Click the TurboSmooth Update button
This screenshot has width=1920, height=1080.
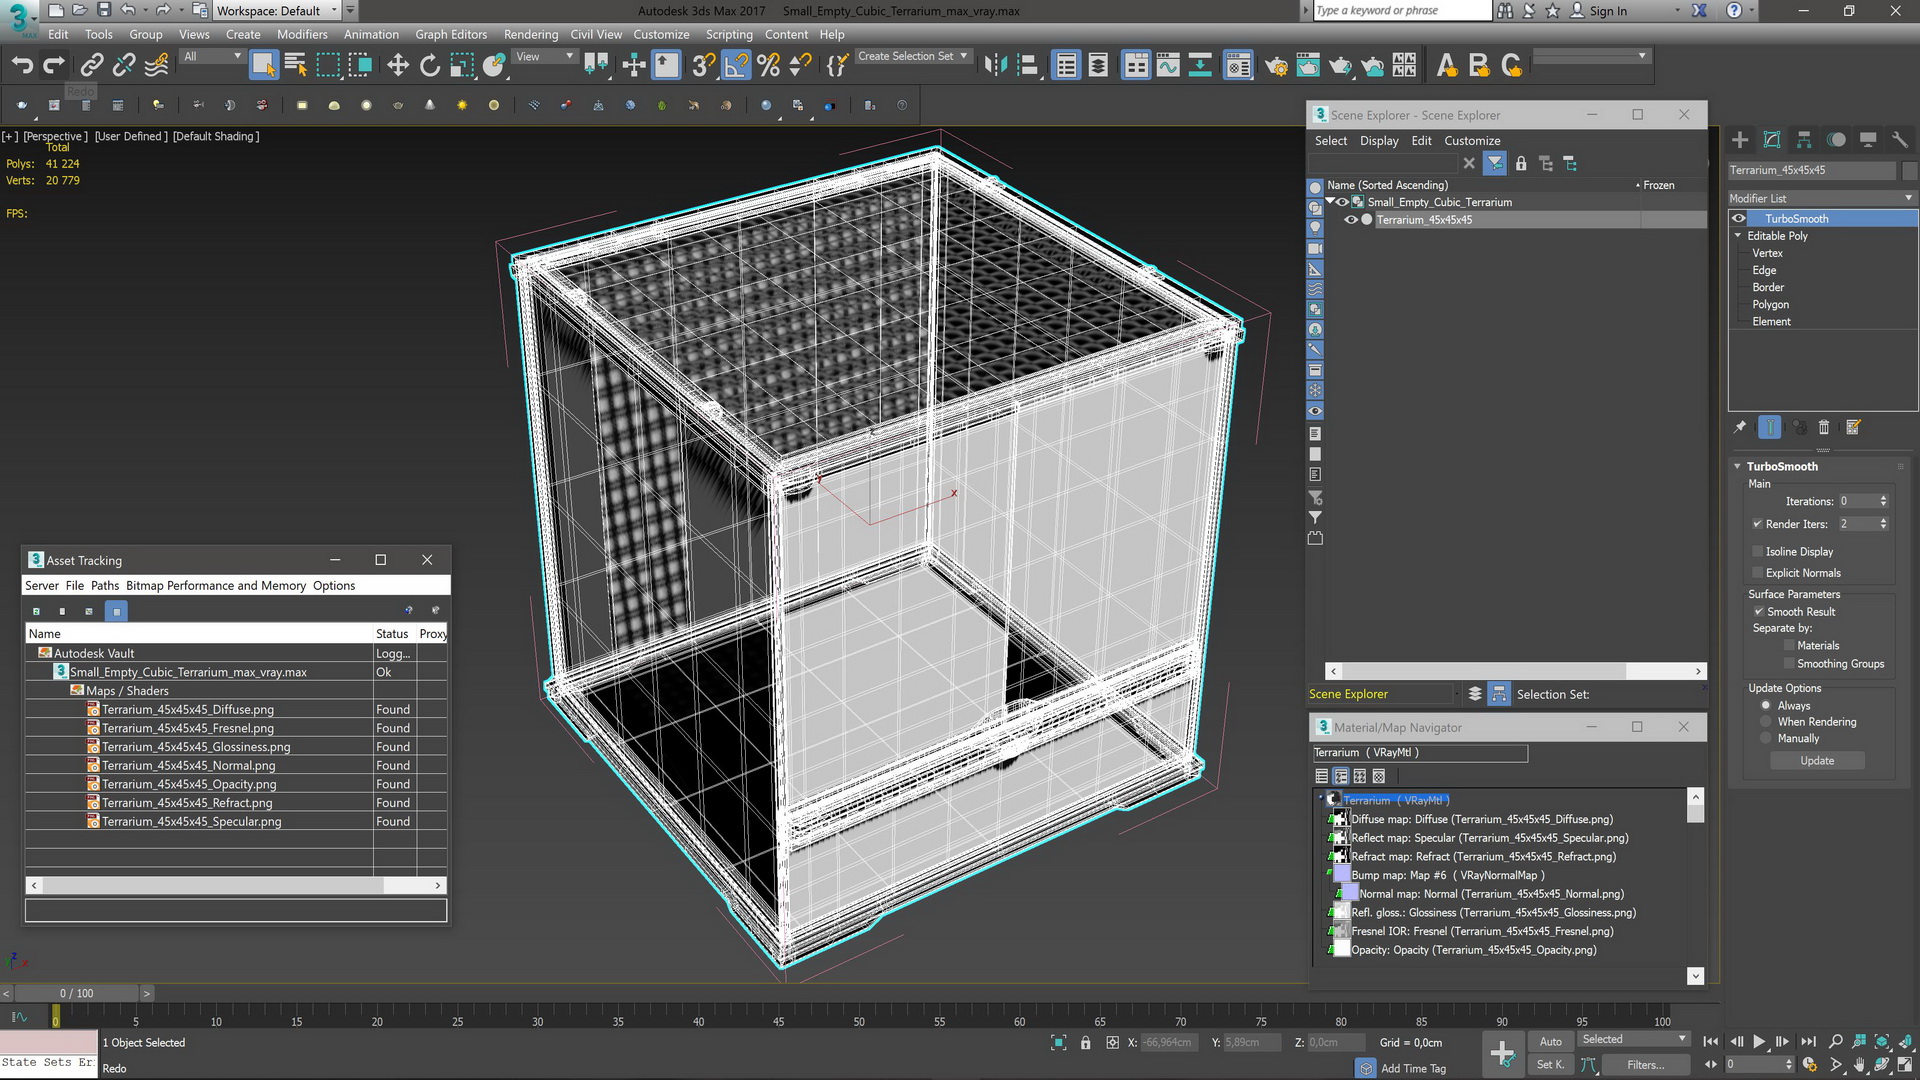(x=1816, y=761)
